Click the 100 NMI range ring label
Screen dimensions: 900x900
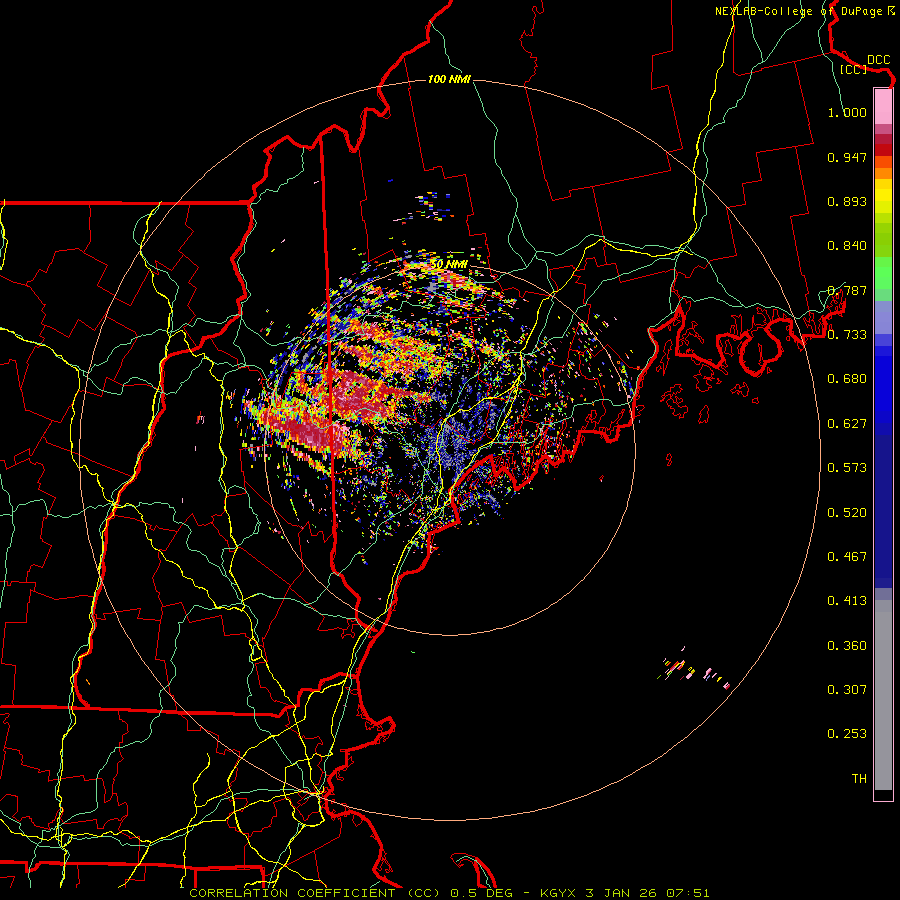[x=449, y=79]
